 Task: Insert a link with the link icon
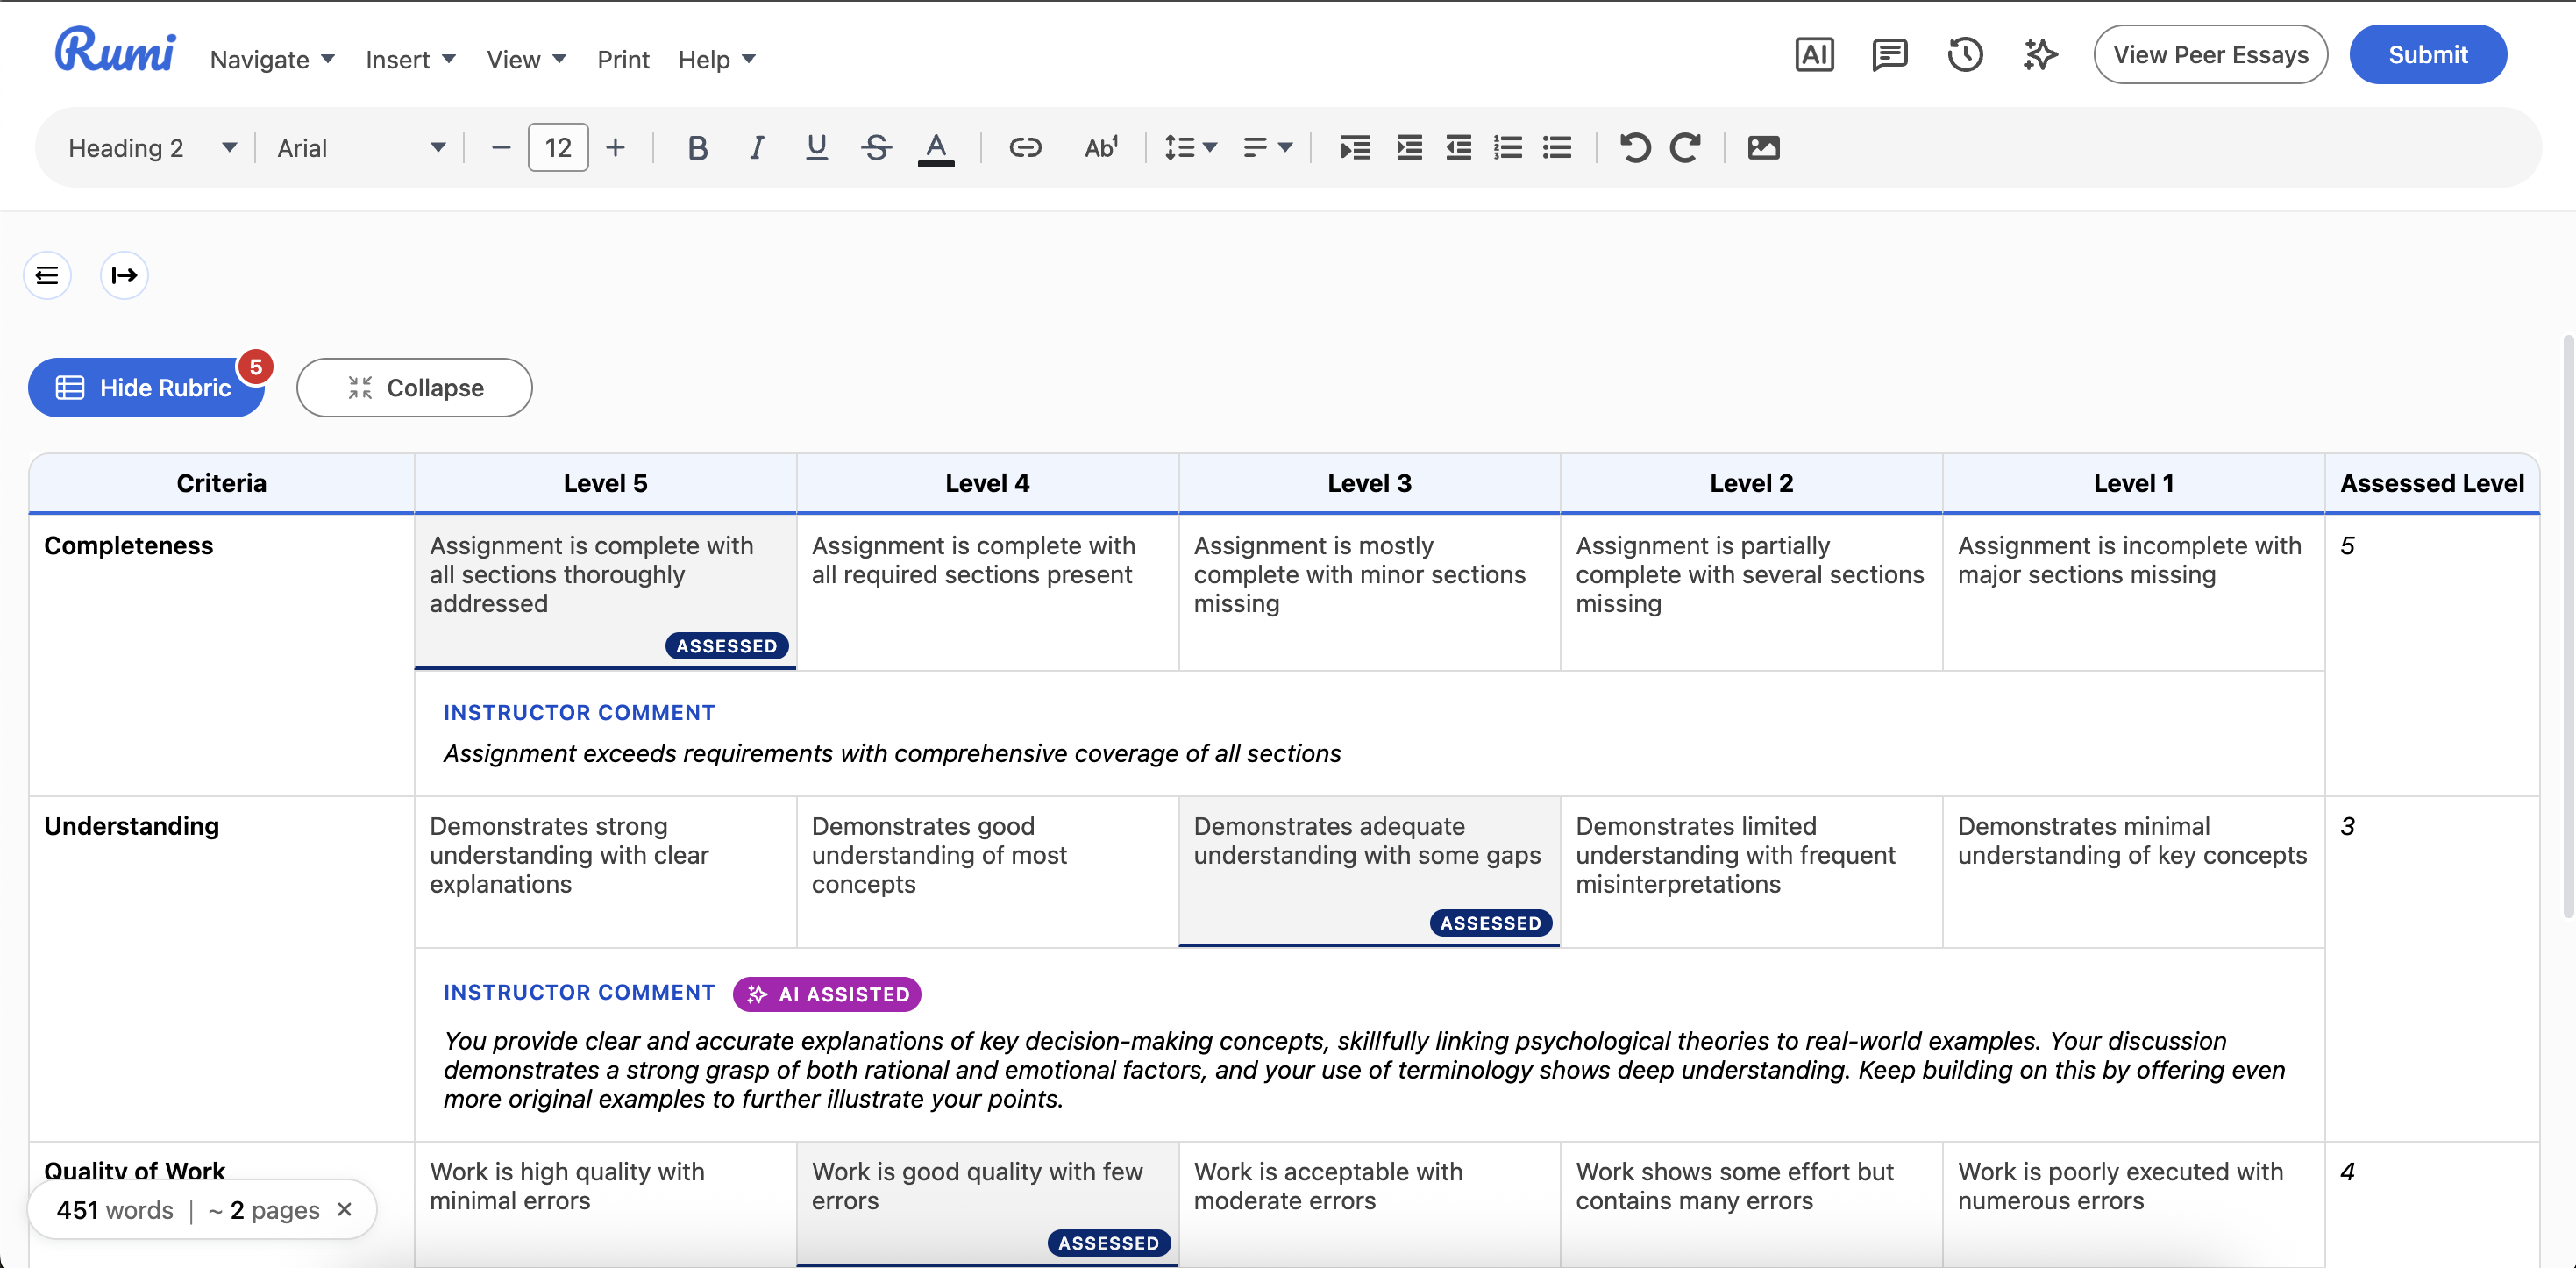pos(1025,148)
